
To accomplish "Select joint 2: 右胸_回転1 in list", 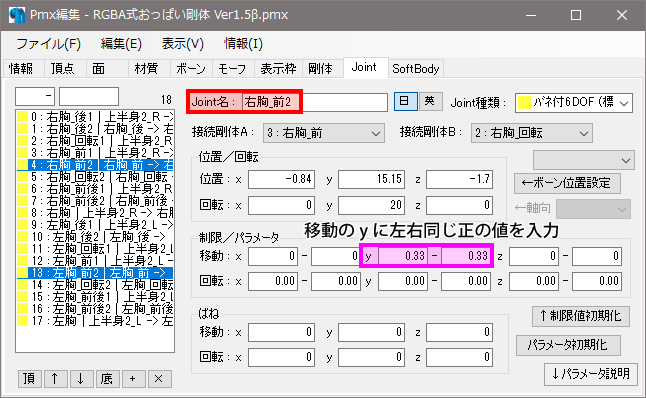I will 95,141.
